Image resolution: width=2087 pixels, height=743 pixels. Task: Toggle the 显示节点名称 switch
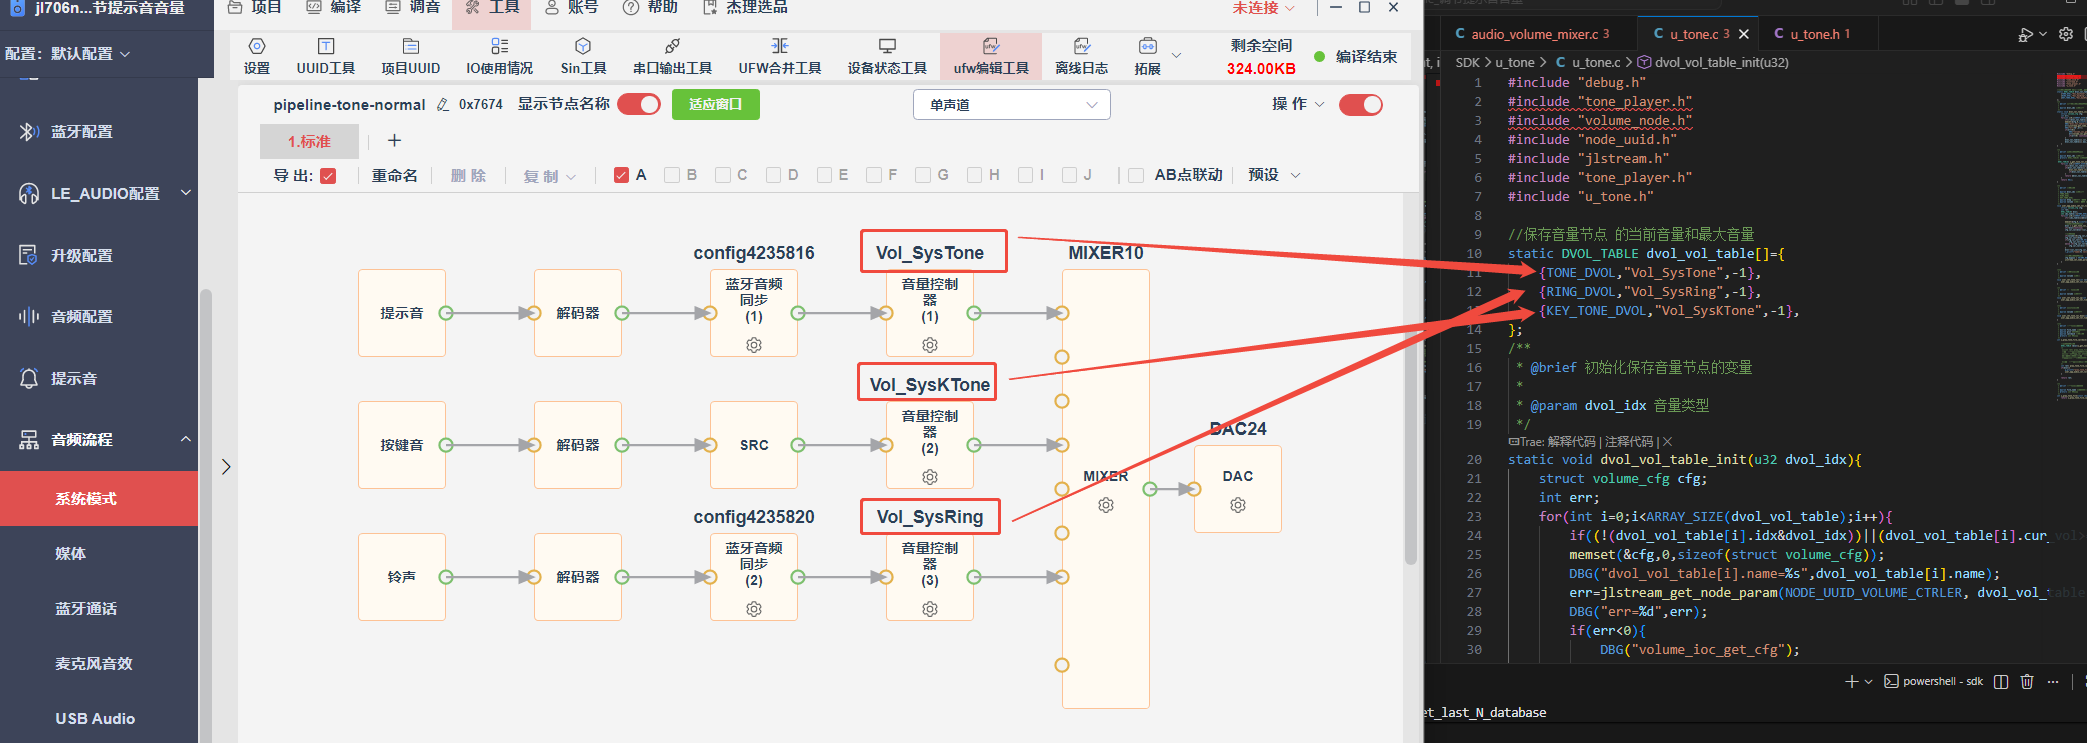pos(639,104)
